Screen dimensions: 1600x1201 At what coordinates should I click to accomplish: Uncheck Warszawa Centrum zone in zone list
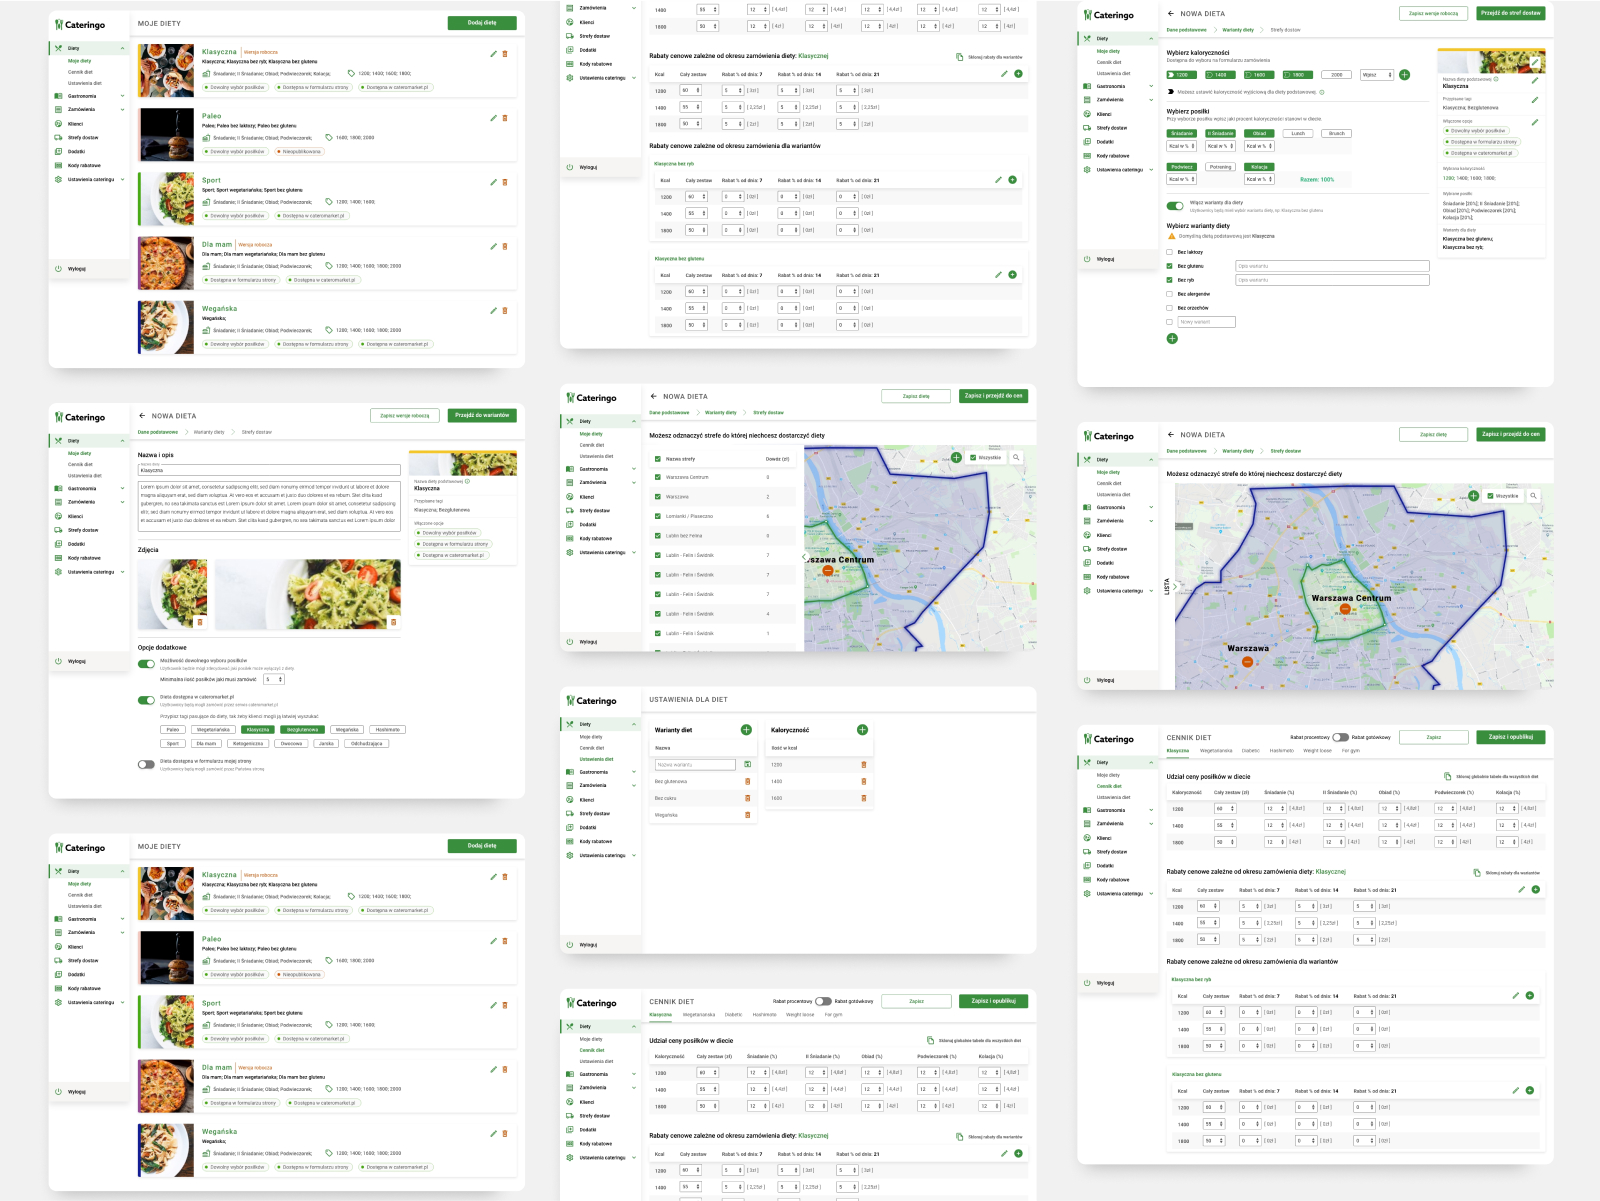tap(657, 477)
